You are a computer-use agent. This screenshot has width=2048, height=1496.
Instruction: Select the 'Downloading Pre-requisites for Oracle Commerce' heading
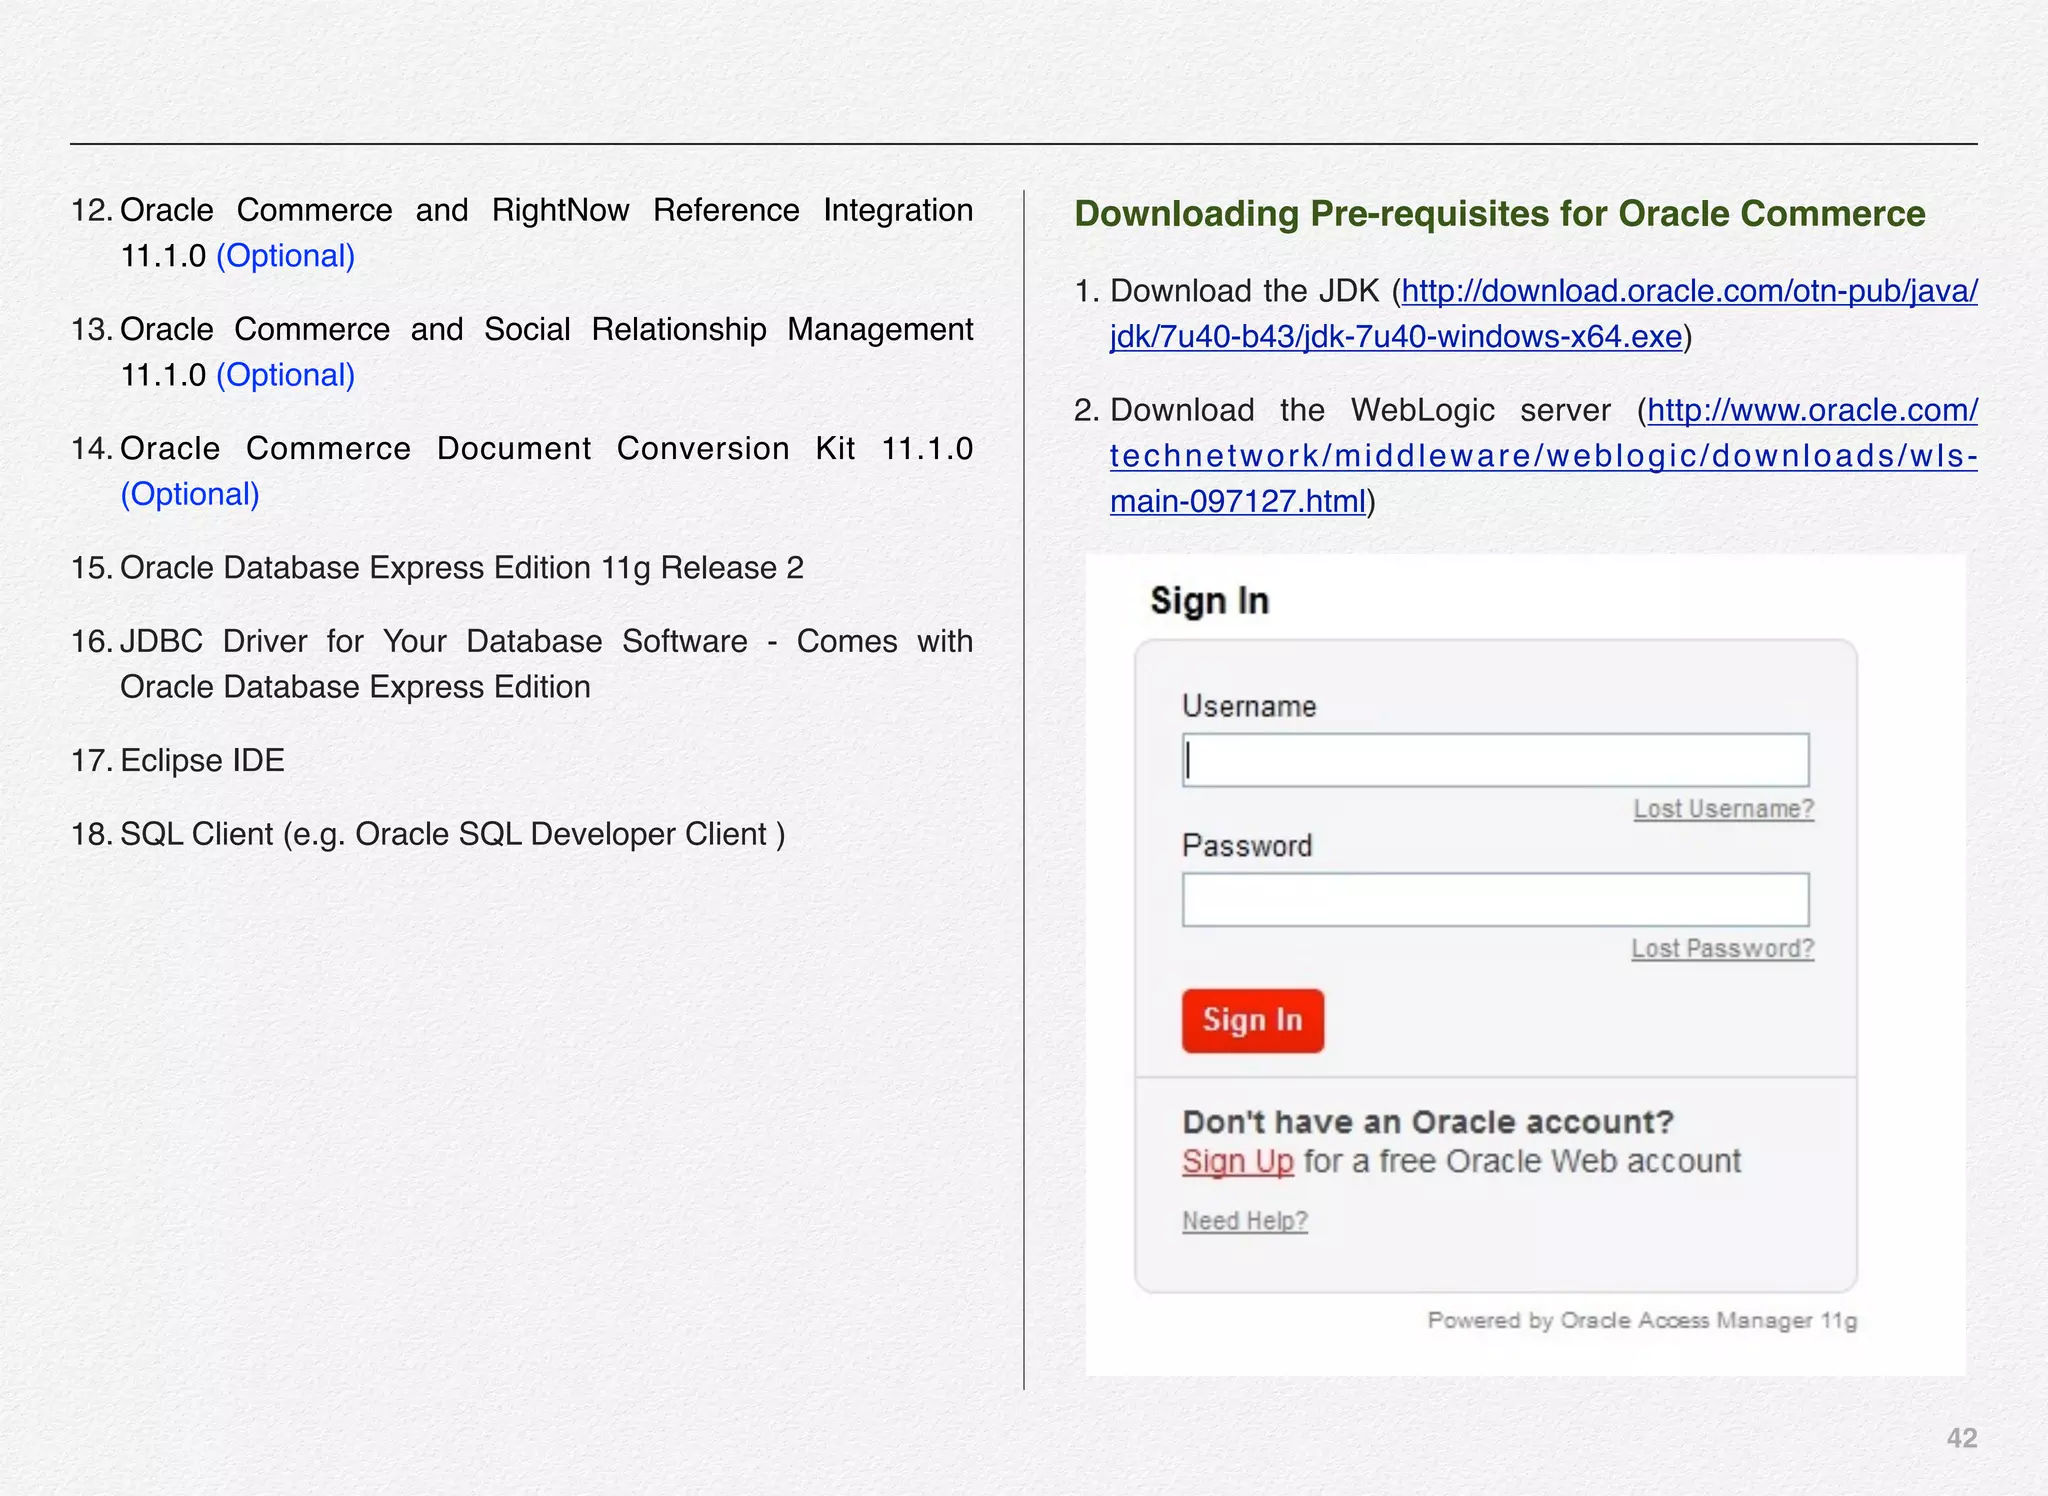[x=1500, y=214]
